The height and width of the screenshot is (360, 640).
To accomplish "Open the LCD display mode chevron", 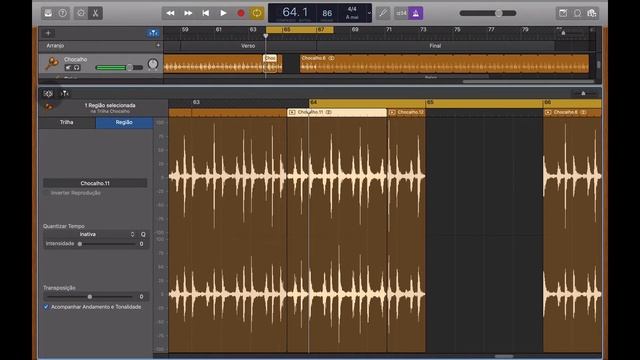I will pyautogui.click(x=369, y=13).
